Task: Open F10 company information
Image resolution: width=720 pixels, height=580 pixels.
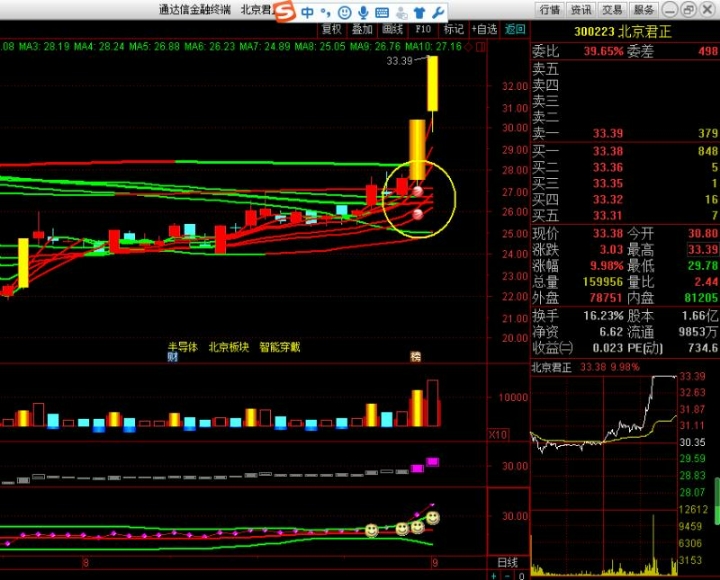Action: pos(423,29)
